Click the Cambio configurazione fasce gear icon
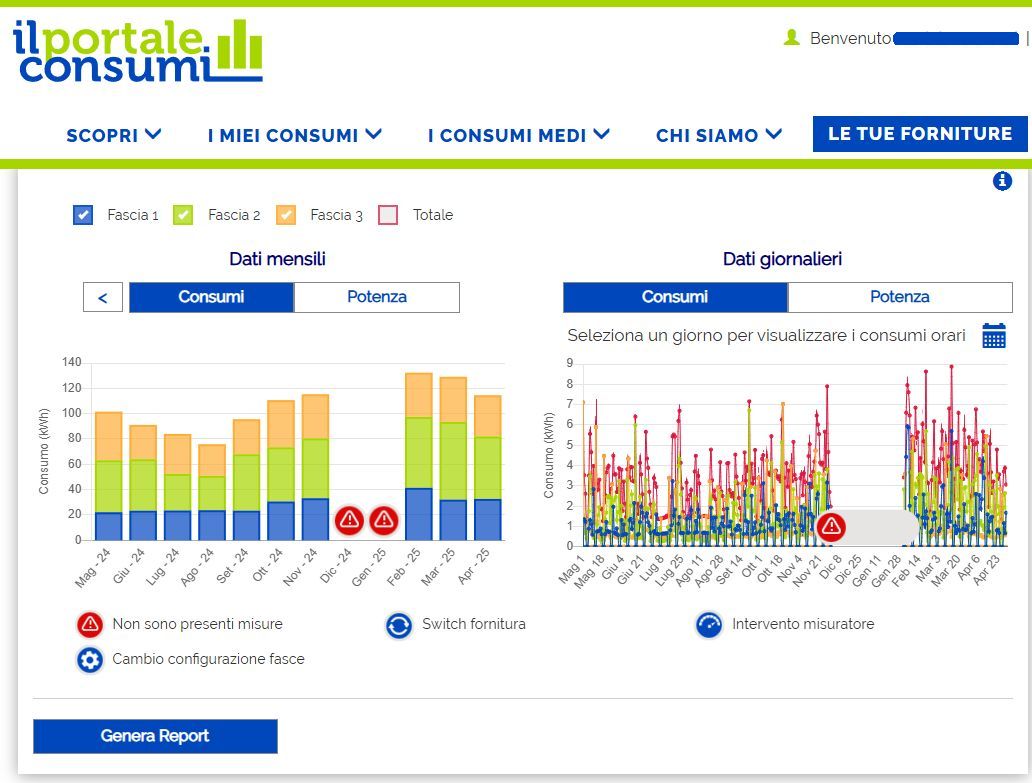 90,660
